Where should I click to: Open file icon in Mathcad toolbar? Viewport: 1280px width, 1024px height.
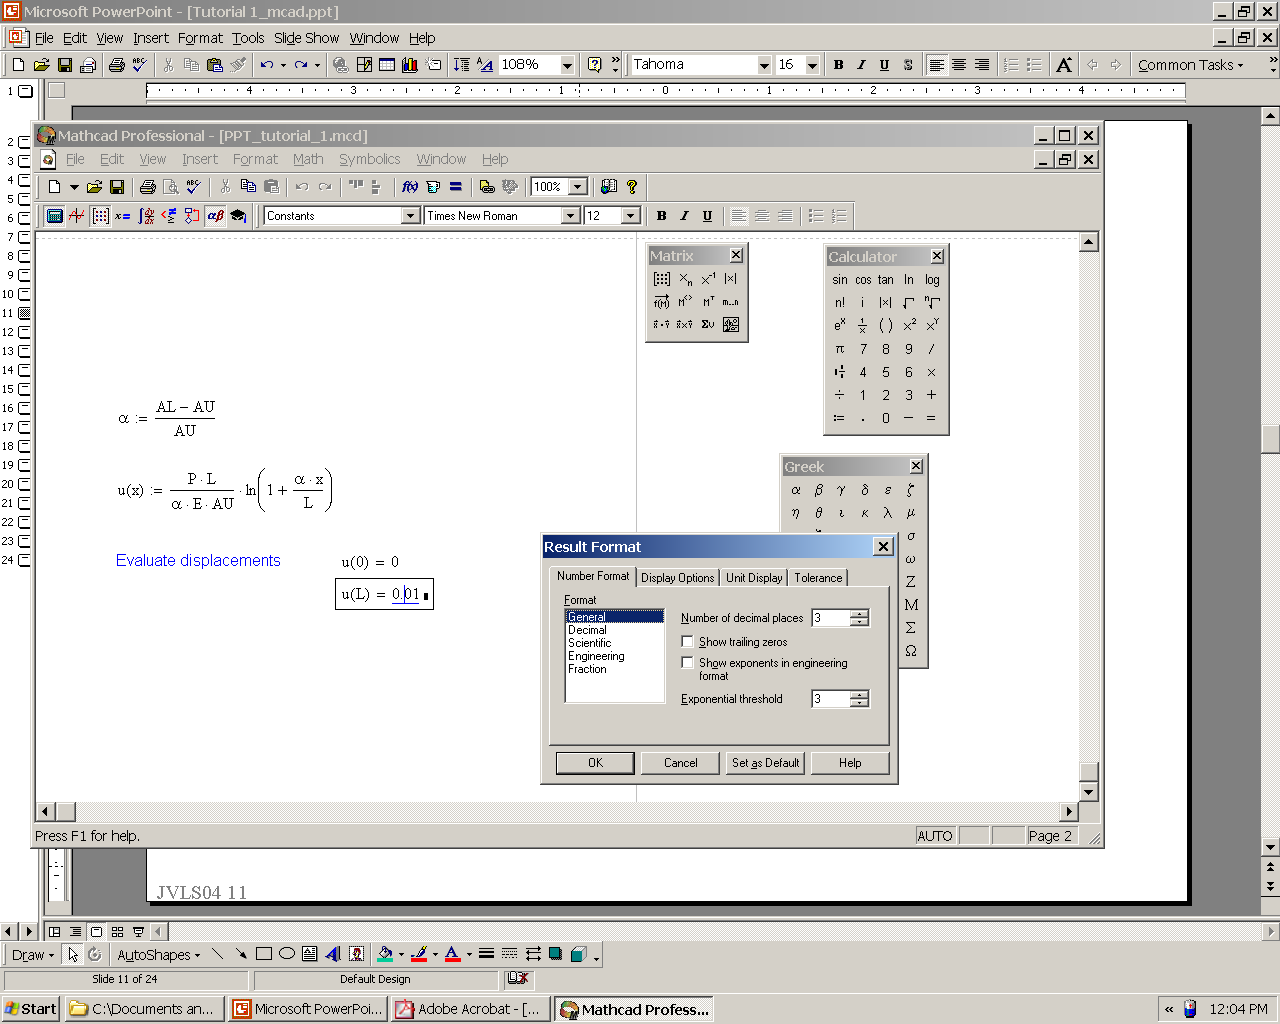click(95, 187)
